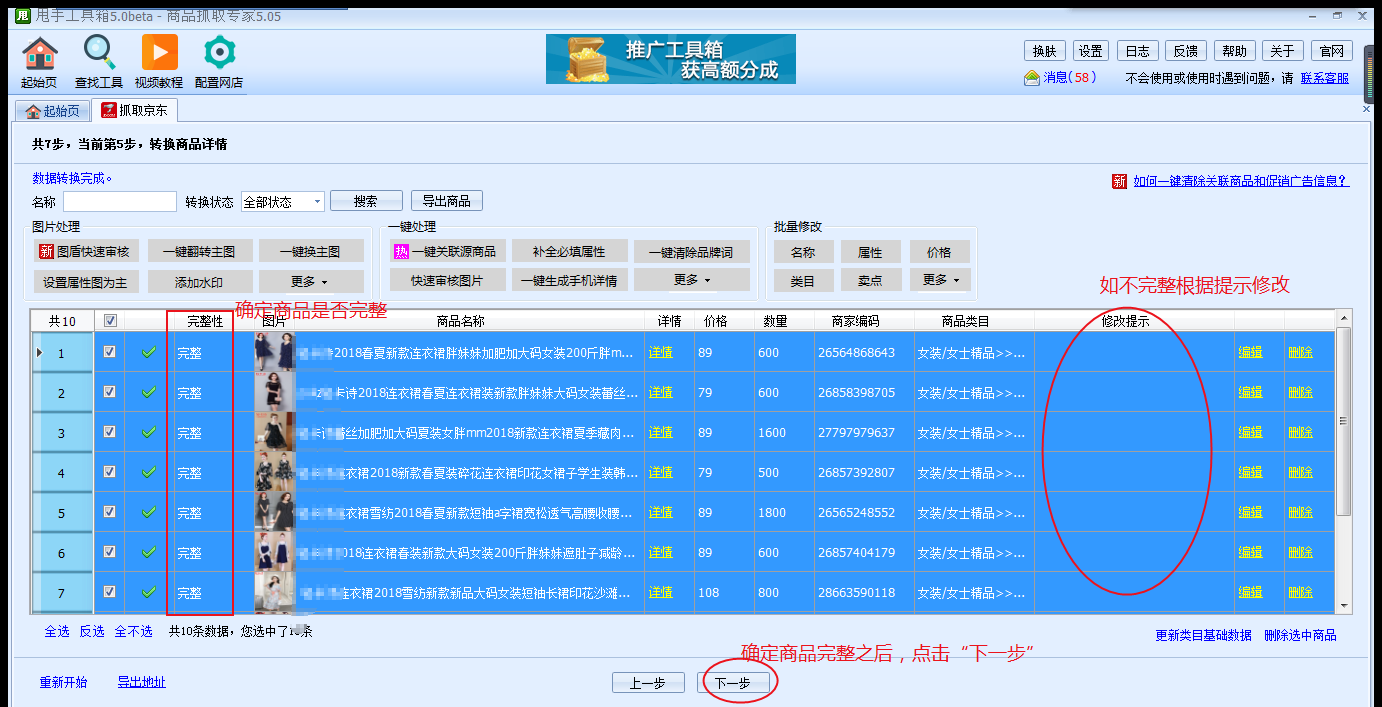This screenshot has height=707, width=1382.
Task: Switch to the 起始页 tab
Action: point(51,111)
